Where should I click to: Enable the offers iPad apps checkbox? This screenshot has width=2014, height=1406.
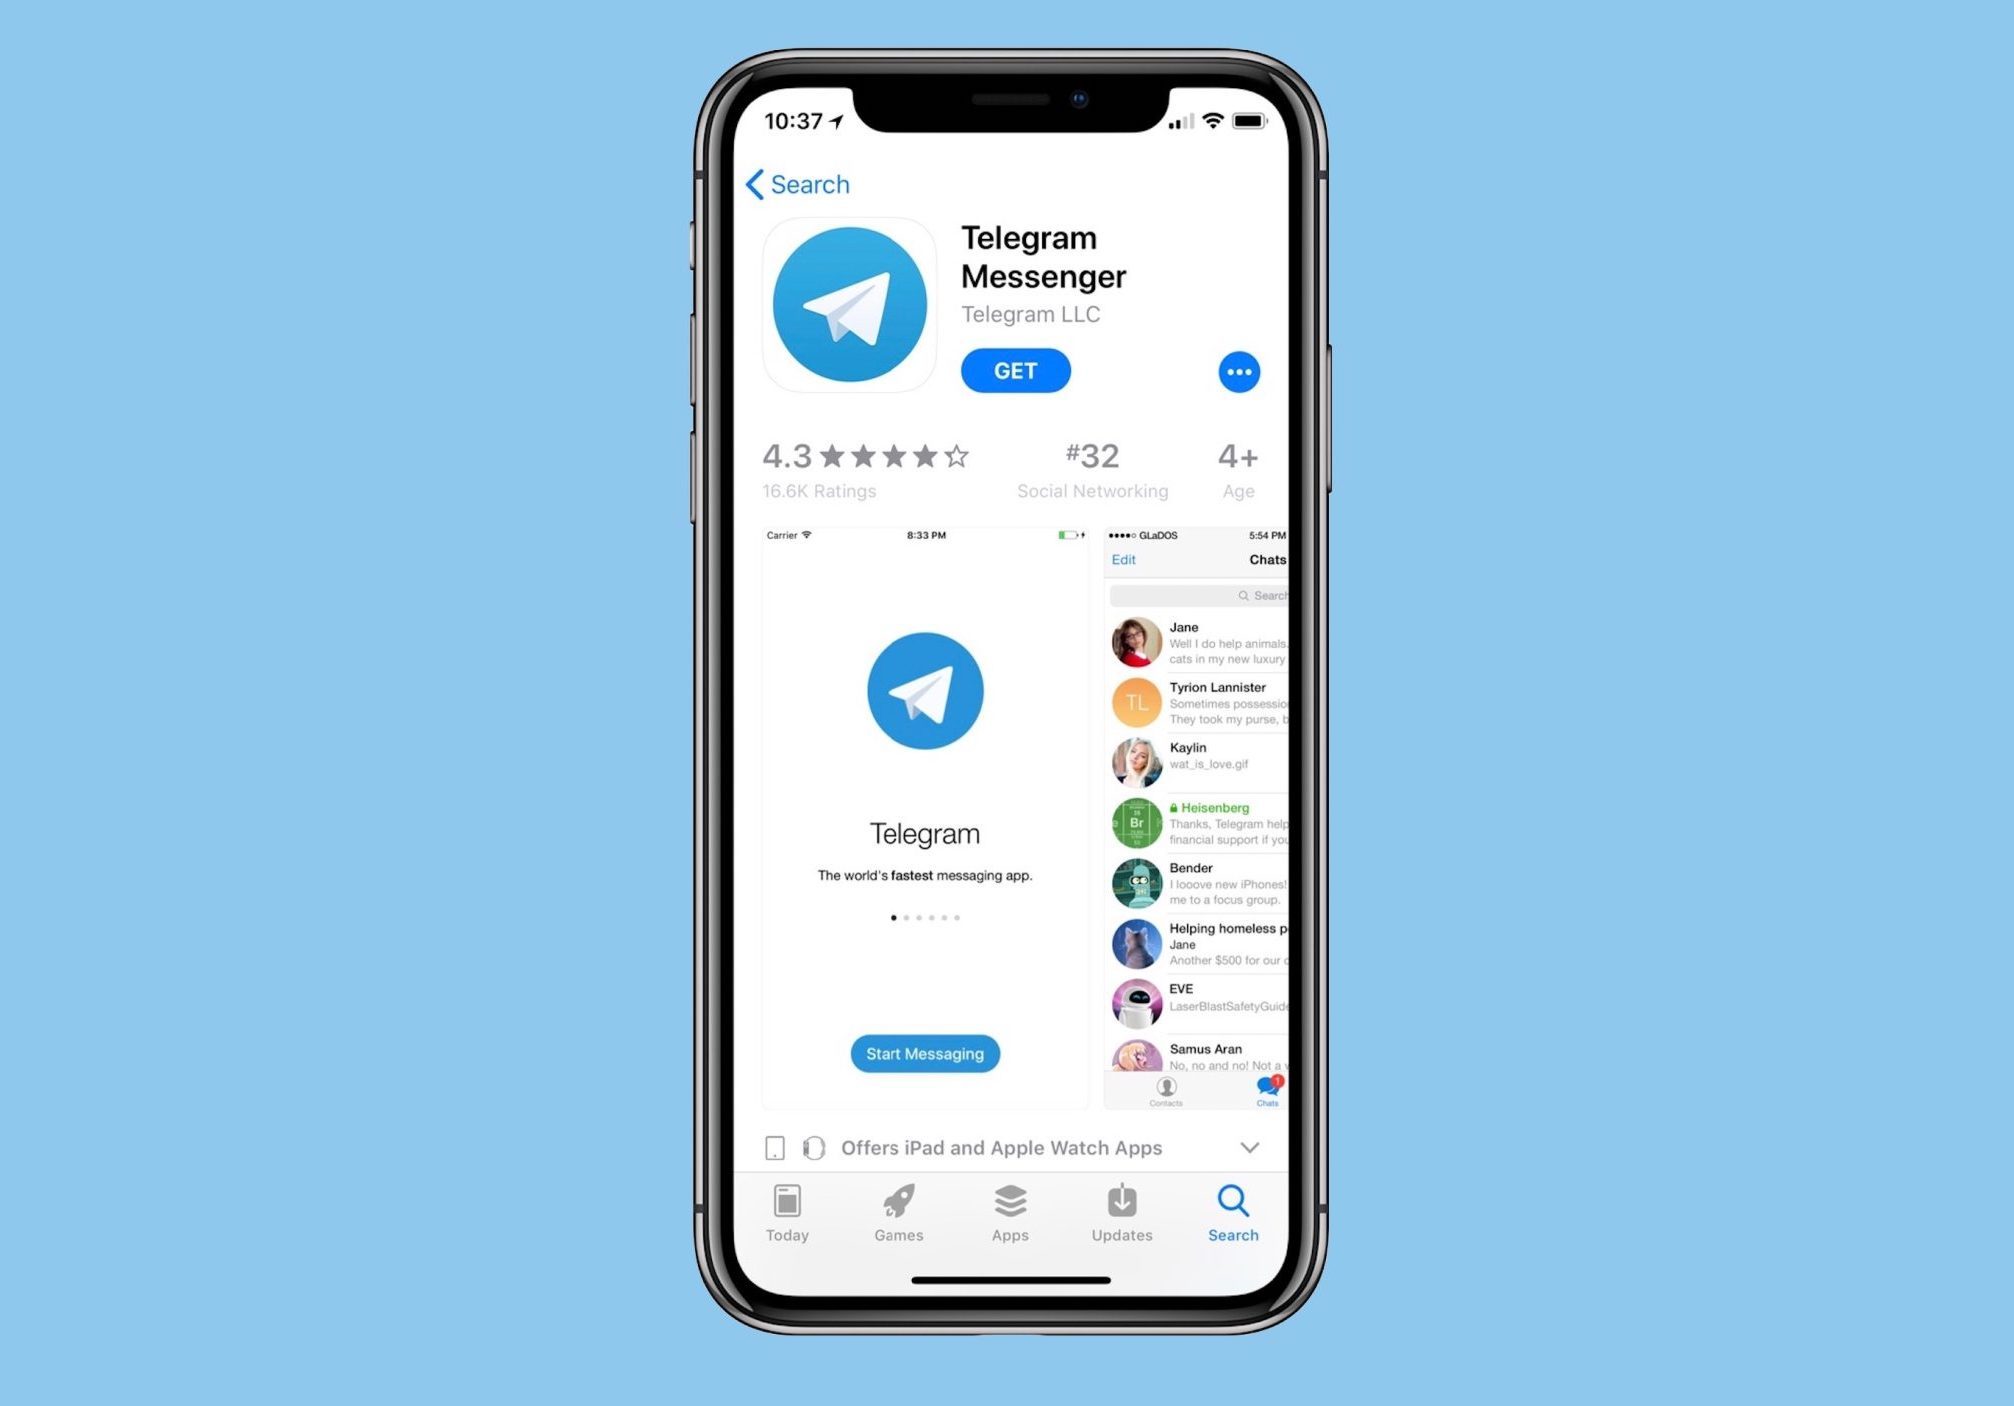pos(777,1147)
